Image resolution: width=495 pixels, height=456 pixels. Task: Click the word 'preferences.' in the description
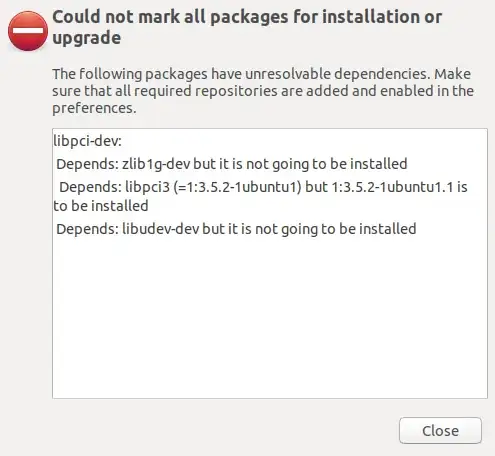[94, 108]
